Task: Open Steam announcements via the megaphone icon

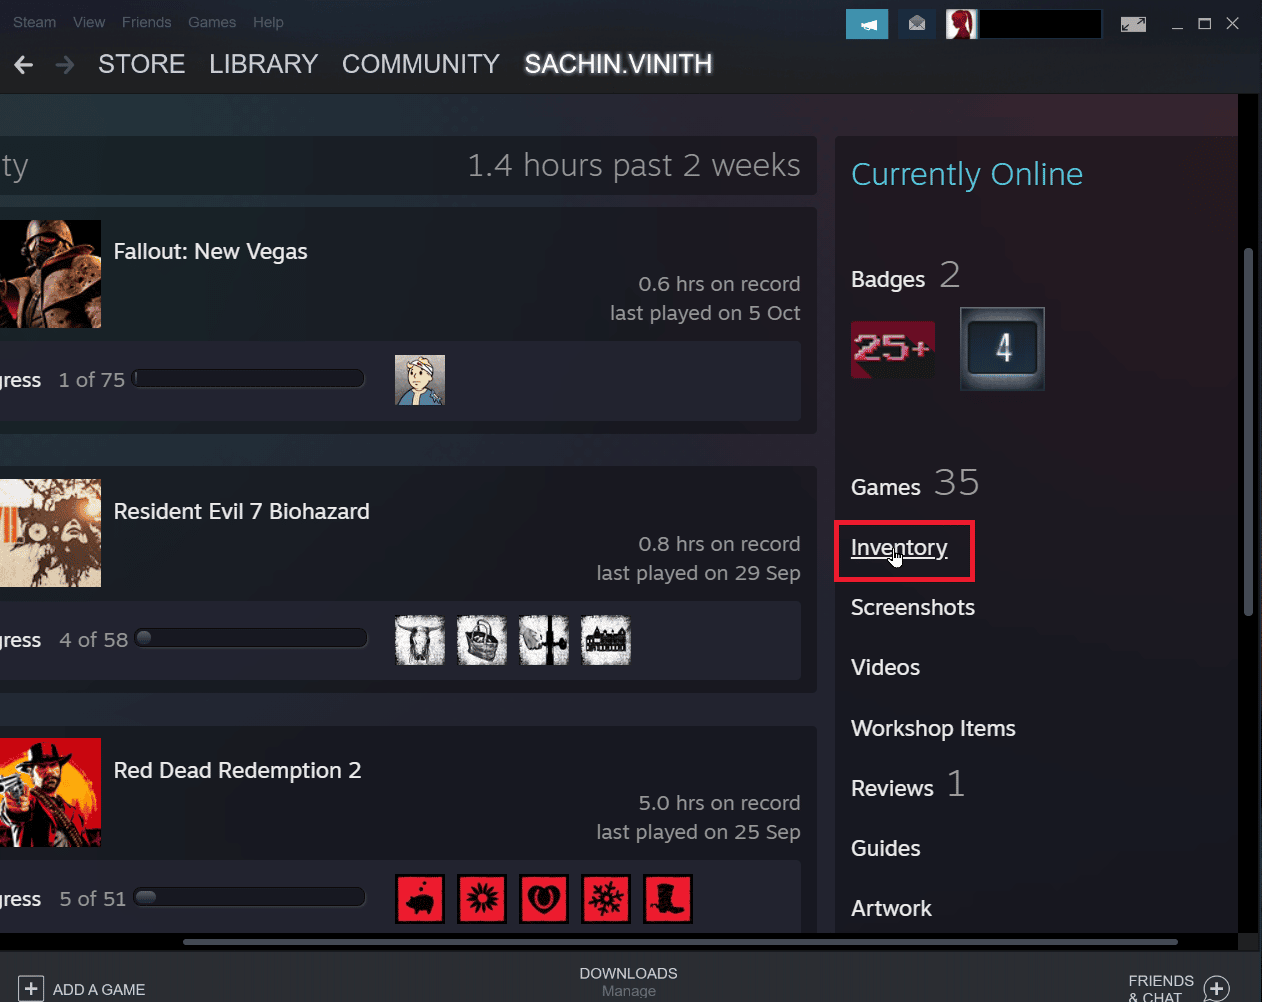Action: (866, 23)
